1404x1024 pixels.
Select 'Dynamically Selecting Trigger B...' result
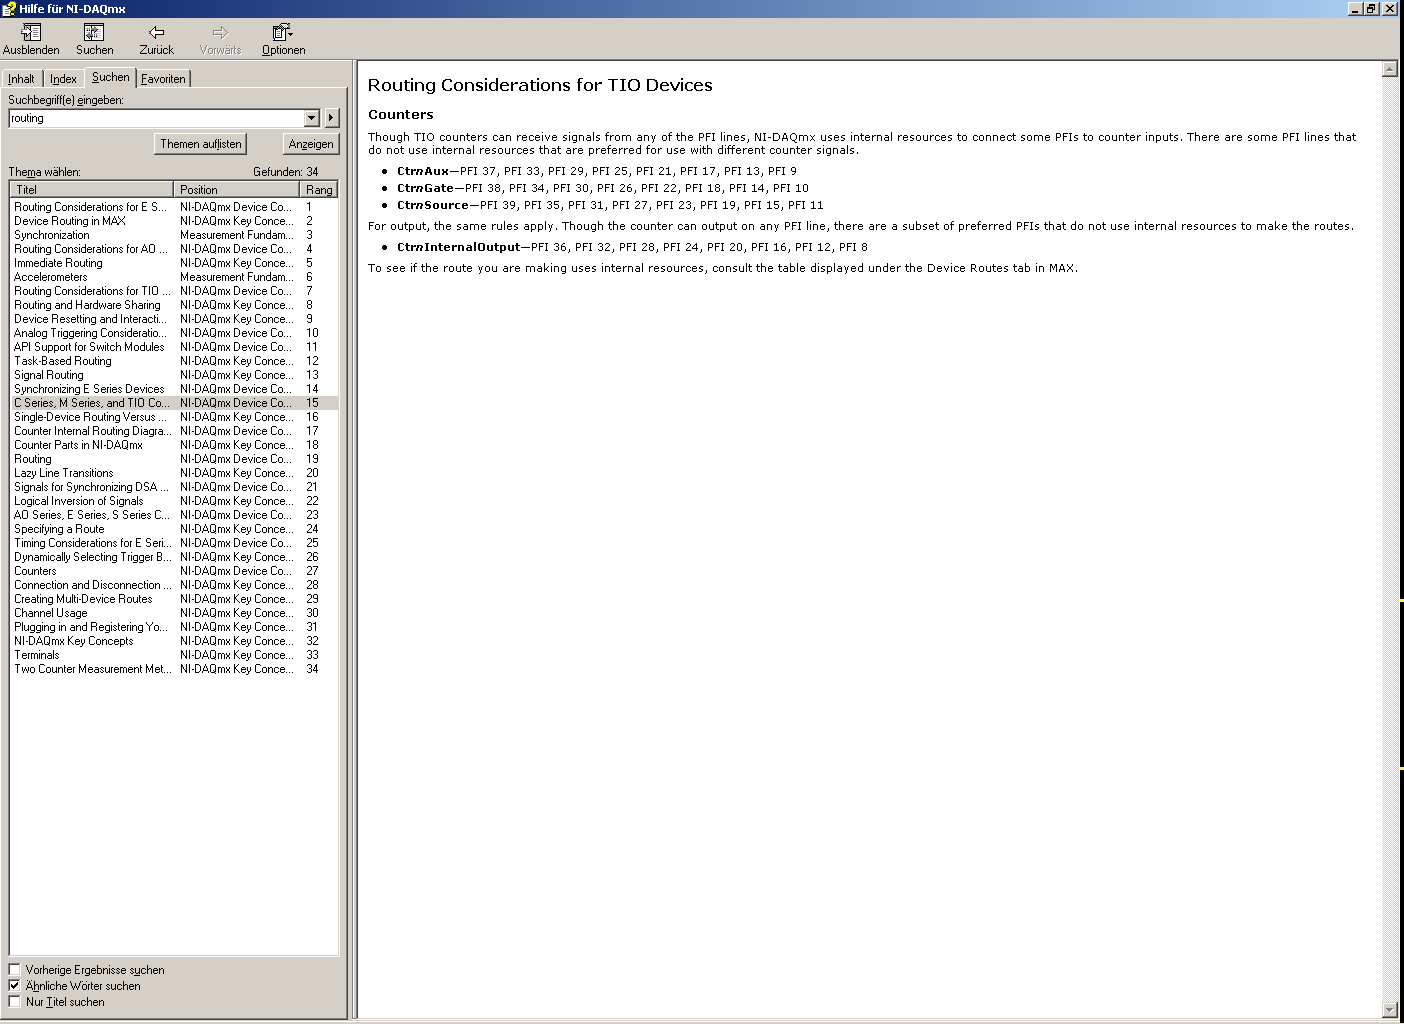click(174, 557)
